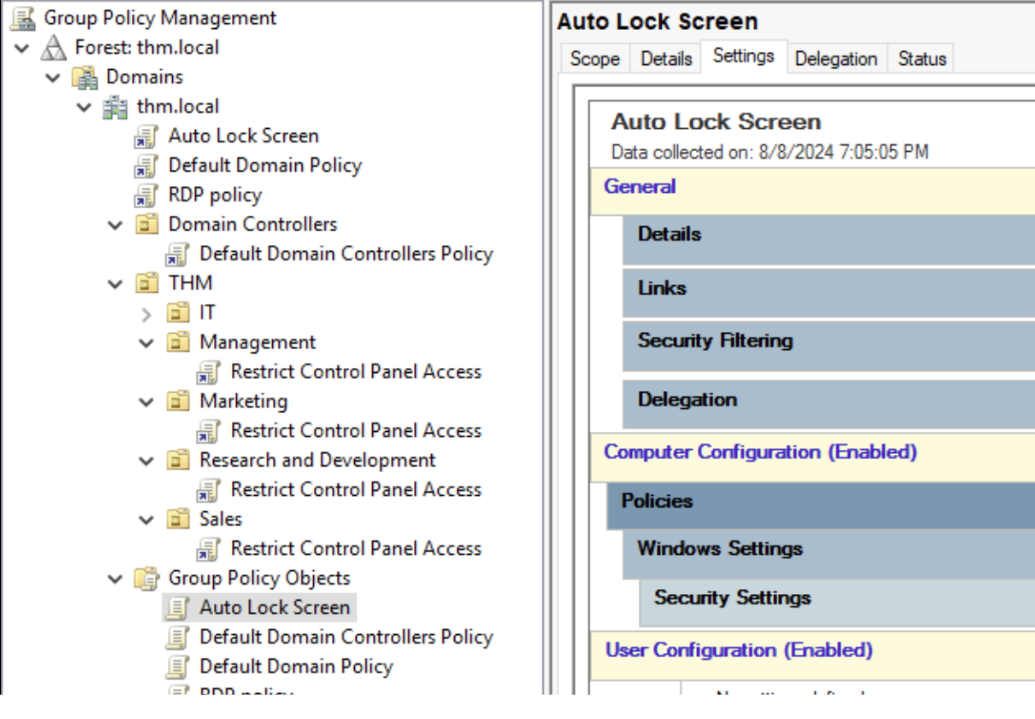Image resolution: width=1035 pixels, height=719 pixels.
Task: Collapse the Group Policy Objects node
Action: [116, 578]
